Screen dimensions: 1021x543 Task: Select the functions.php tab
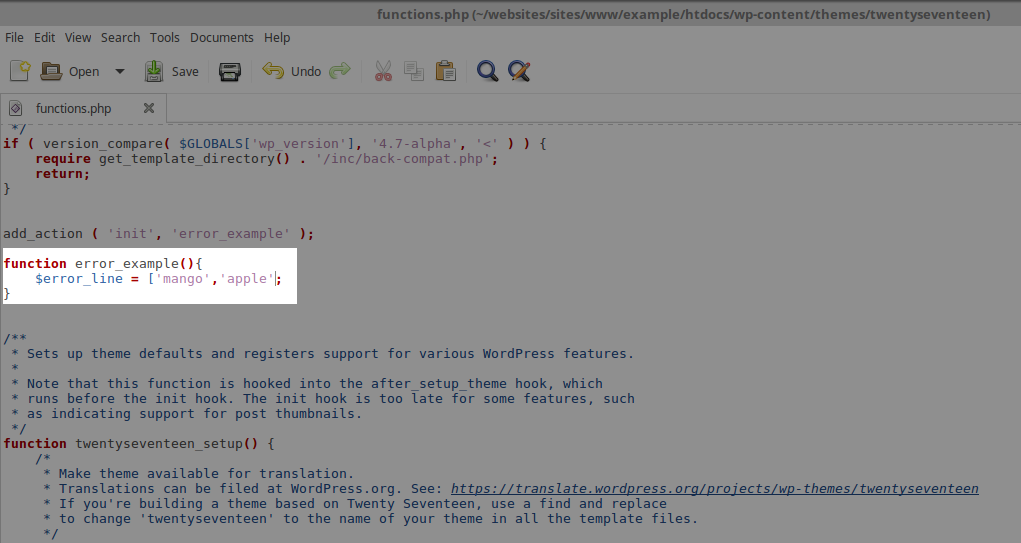pos(73,108)
